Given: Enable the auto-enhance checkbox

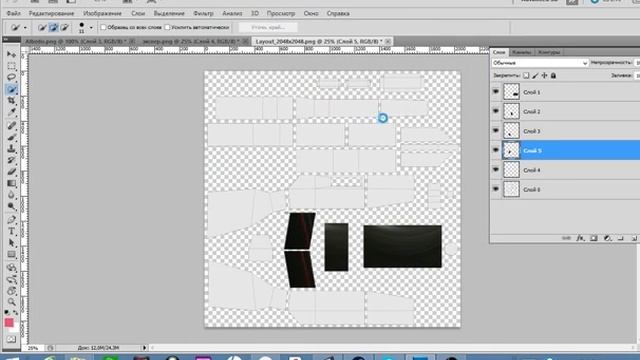Looking at the screenshot, I should tap(167, 27).
